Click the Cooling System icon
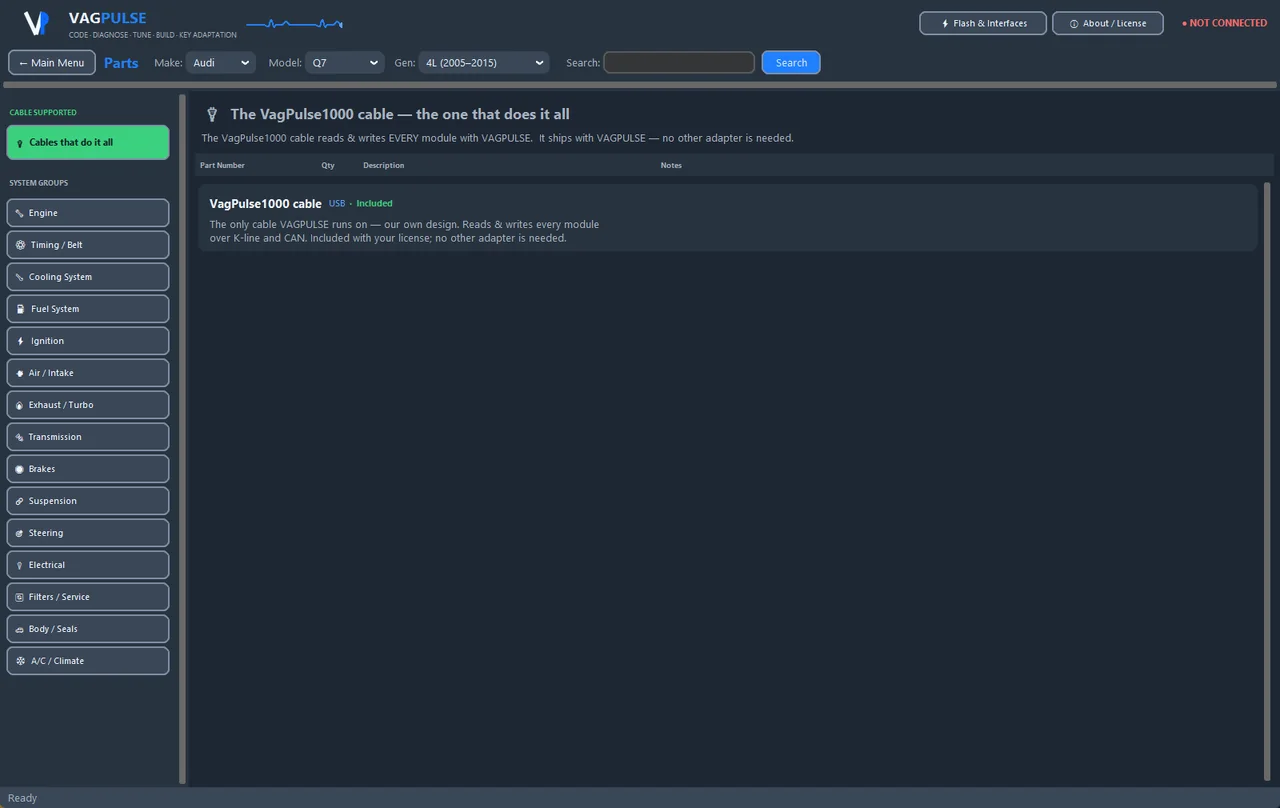Screen dimensions: 1280x808 click(x=20, y=277)
